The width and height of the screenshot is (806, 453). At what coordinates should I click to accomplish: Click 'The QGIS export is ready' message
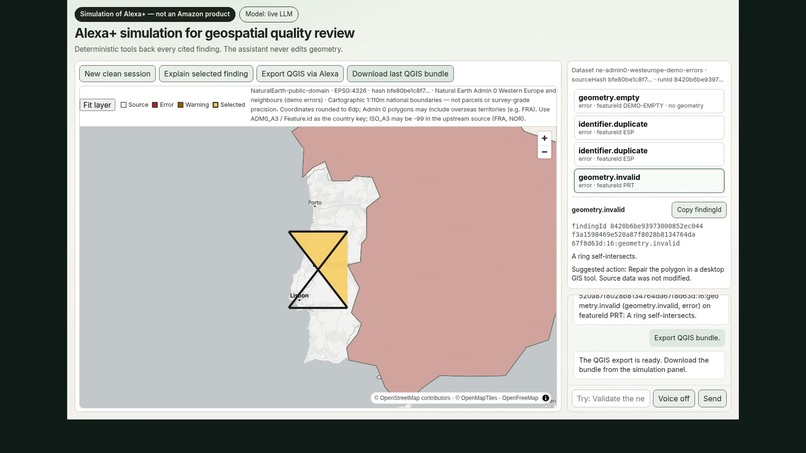point(649,365)
